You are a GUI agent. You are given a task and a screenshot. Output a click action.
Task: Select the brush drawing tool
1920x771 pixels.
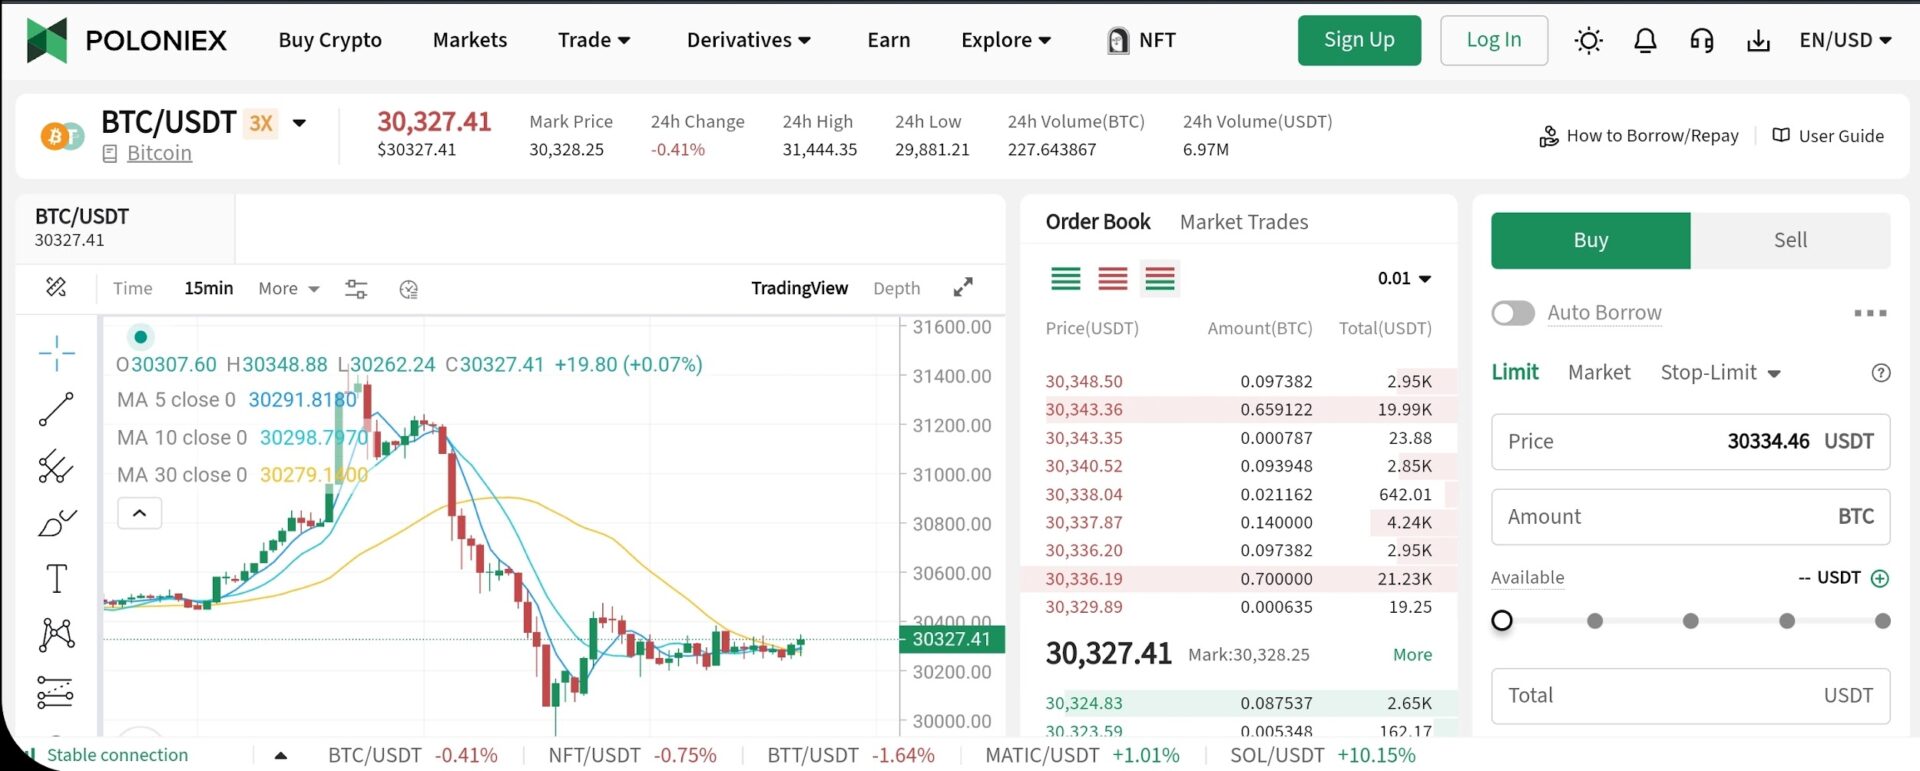(x=57, y=522)
